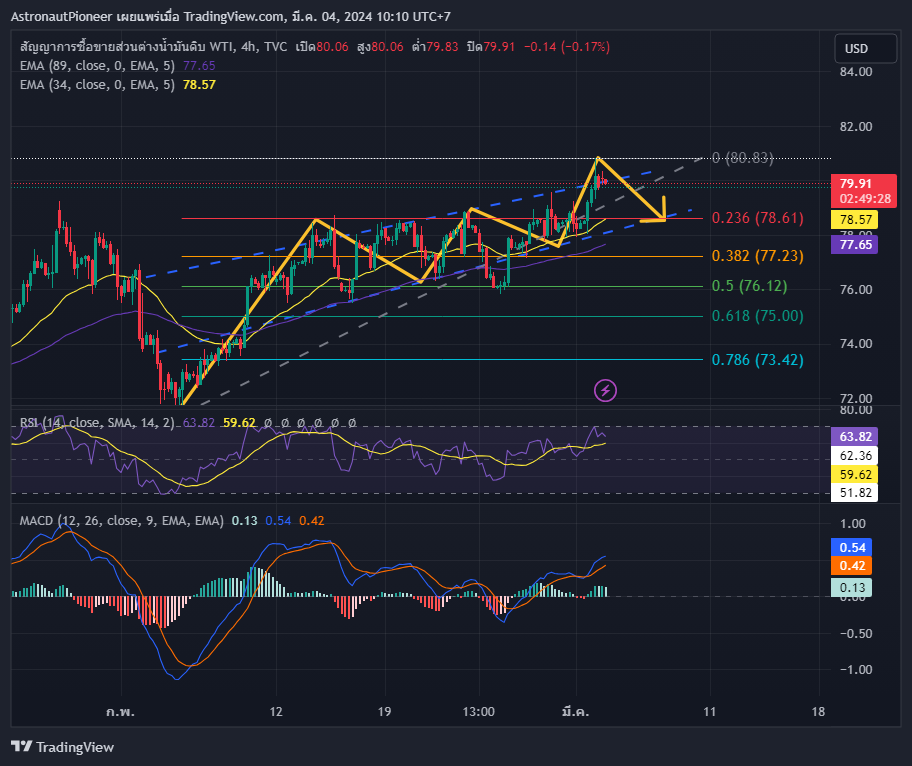
Task: Click the teal 0.13 histogram scale label
Action: coord(852,587)
